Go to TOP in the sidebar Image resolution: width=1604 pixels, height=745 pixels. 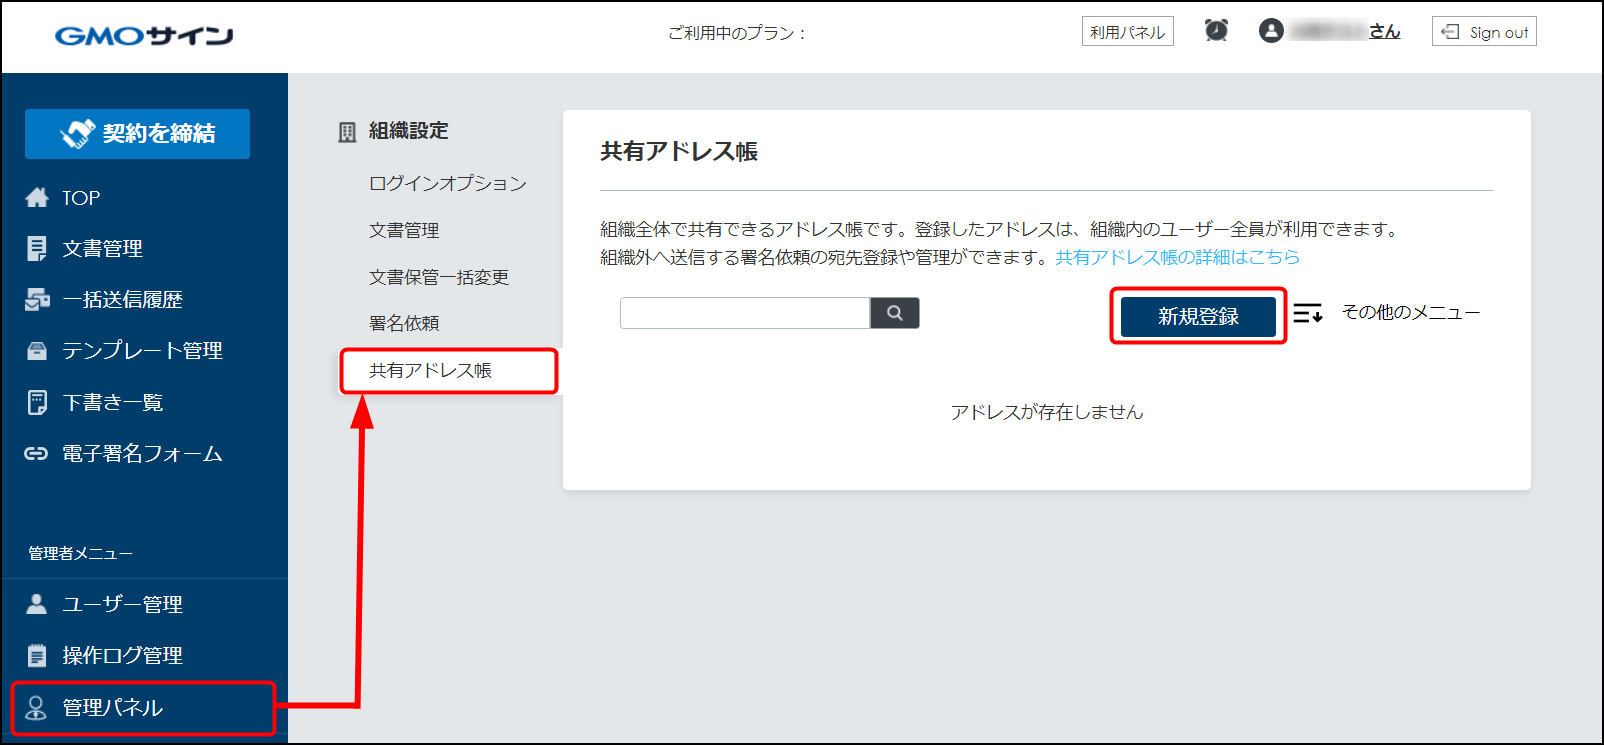(x=81, y=198)
